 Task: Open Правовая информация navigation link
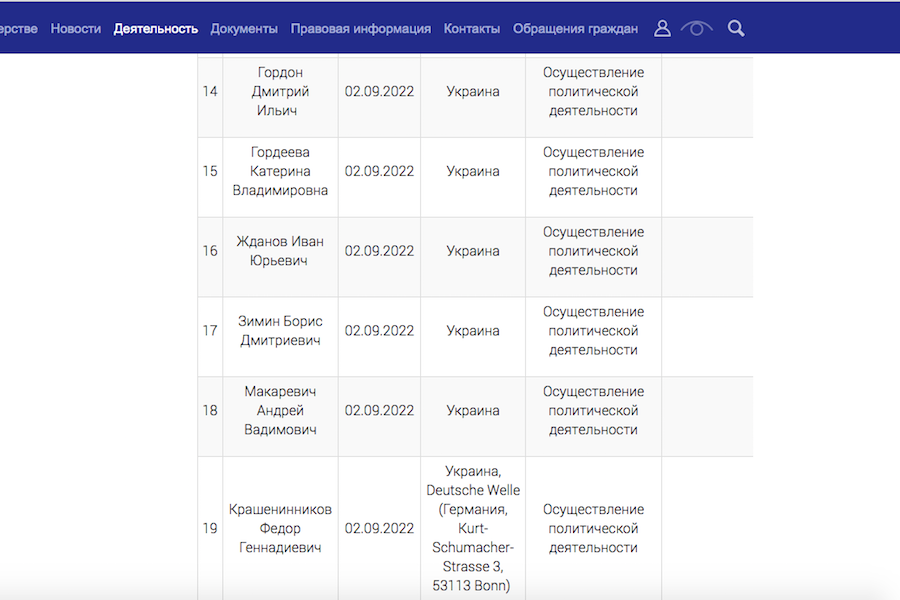(x=361, y=29)
